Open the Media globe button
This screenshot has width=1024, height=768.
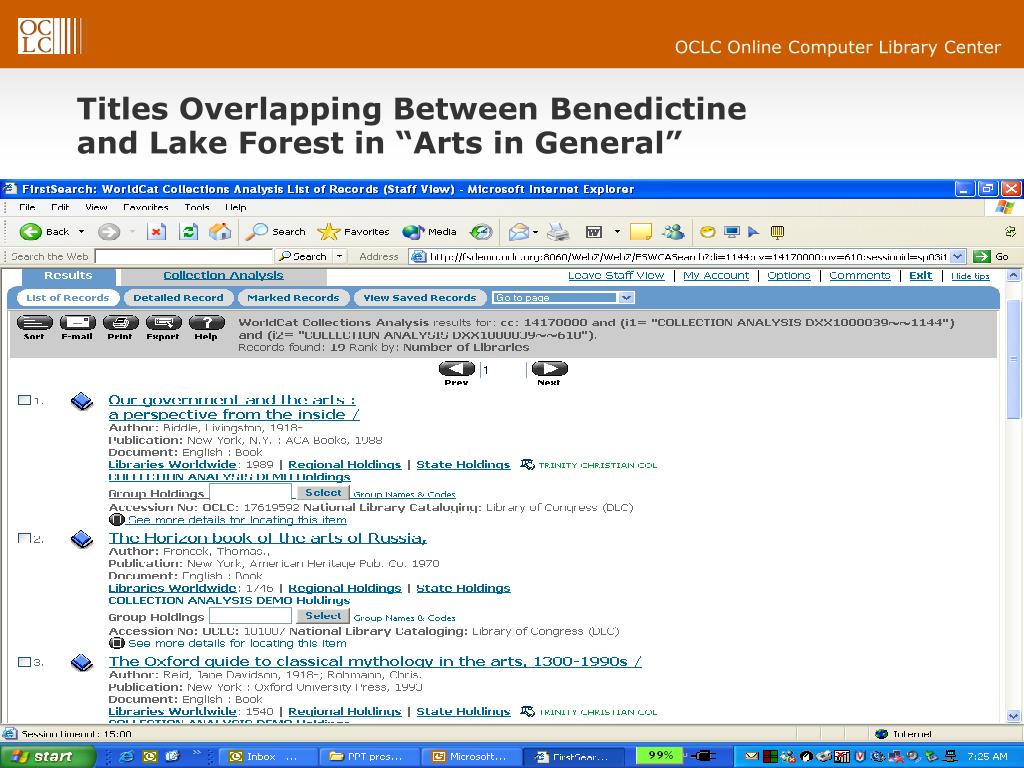[x=413, y=231]
